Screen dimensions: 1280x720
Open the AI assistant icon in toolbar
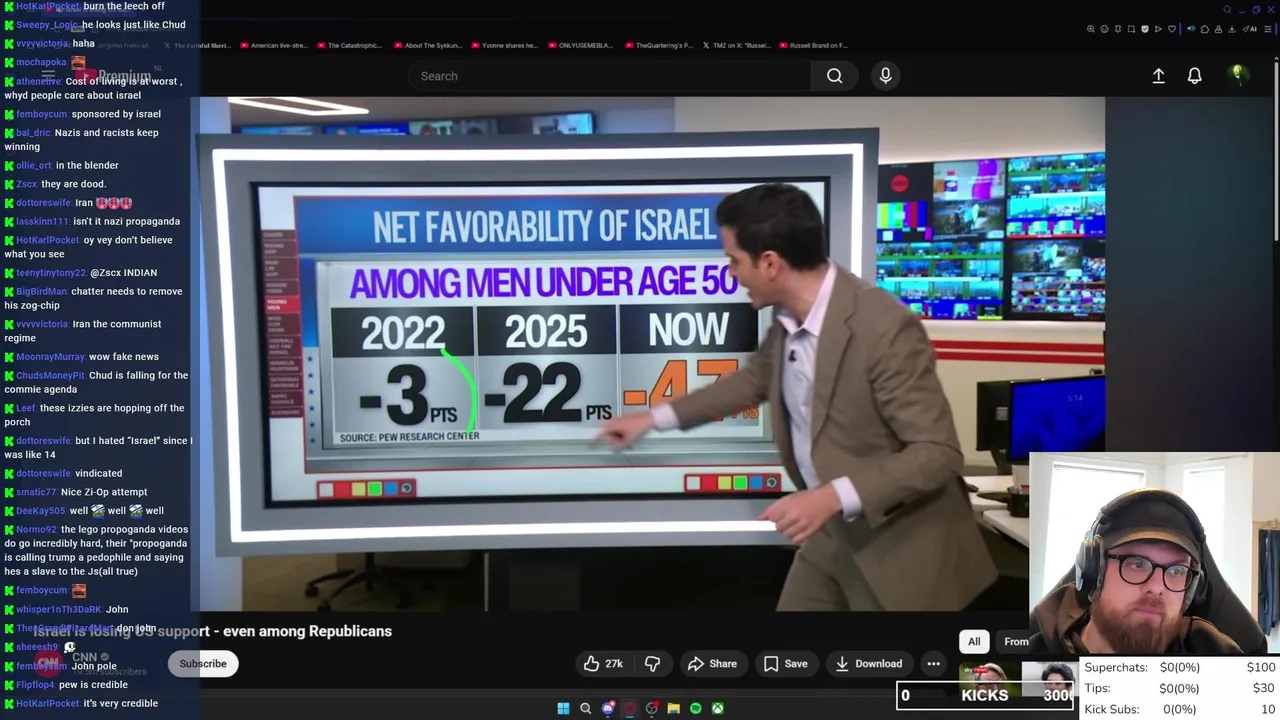pos(1249,29)
